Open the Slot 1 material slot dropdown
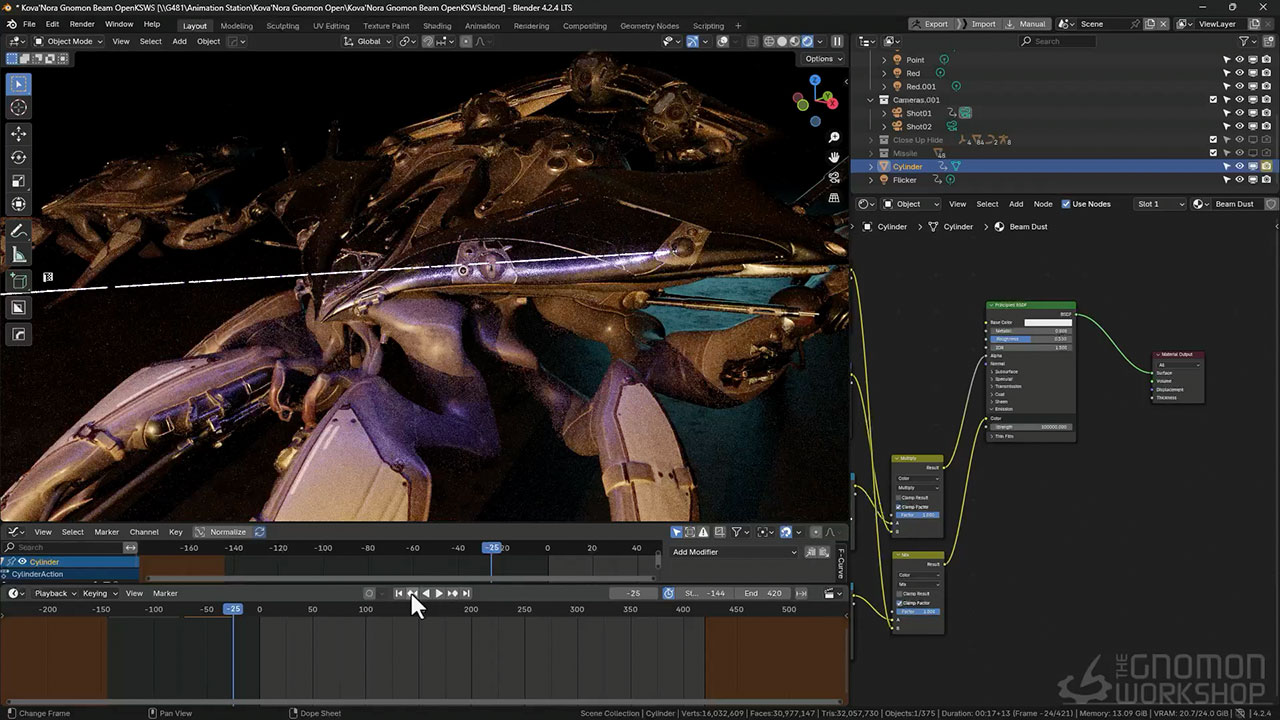 point(1160,204)
